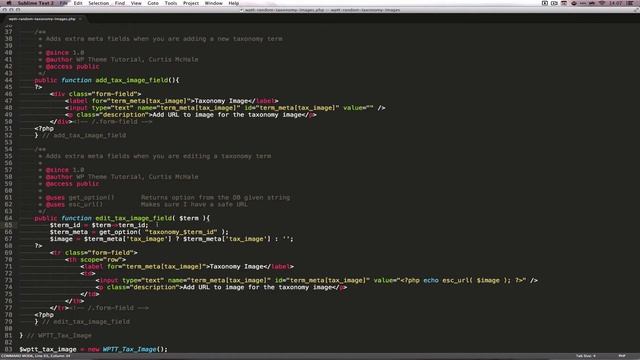Click the '<?php' tag on line 51

(44, 129)
